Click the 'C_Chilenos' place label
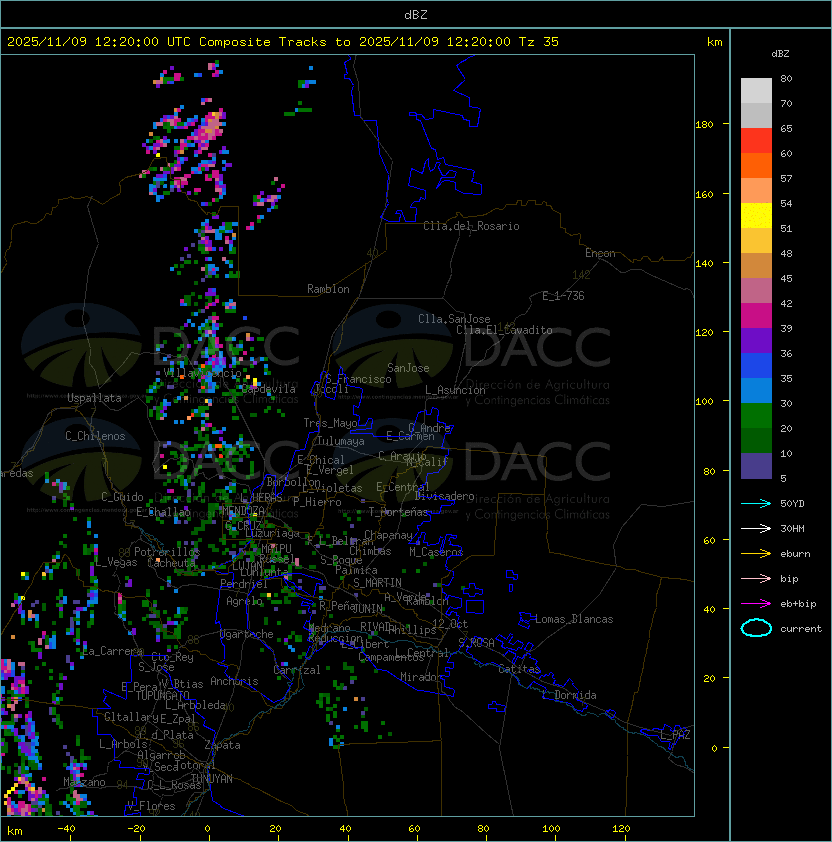Viewport: 832px width, 842px height. 95,436
